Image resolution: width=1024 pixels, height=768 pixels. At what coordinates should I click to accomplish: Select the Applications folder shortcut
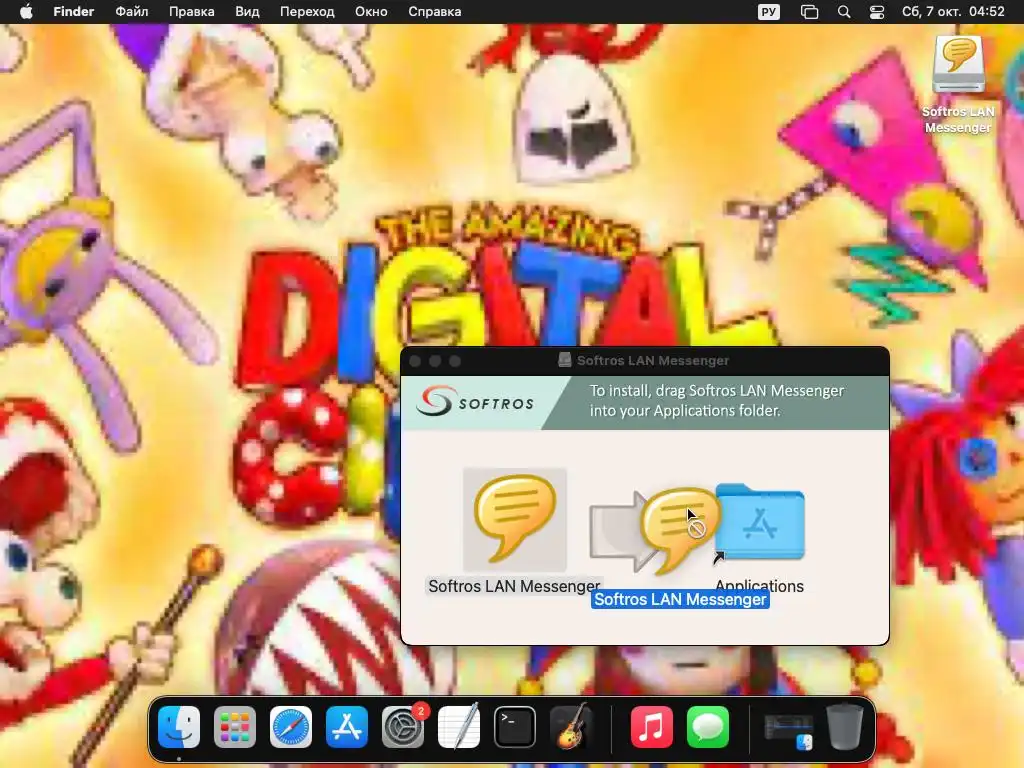point(760,522)
